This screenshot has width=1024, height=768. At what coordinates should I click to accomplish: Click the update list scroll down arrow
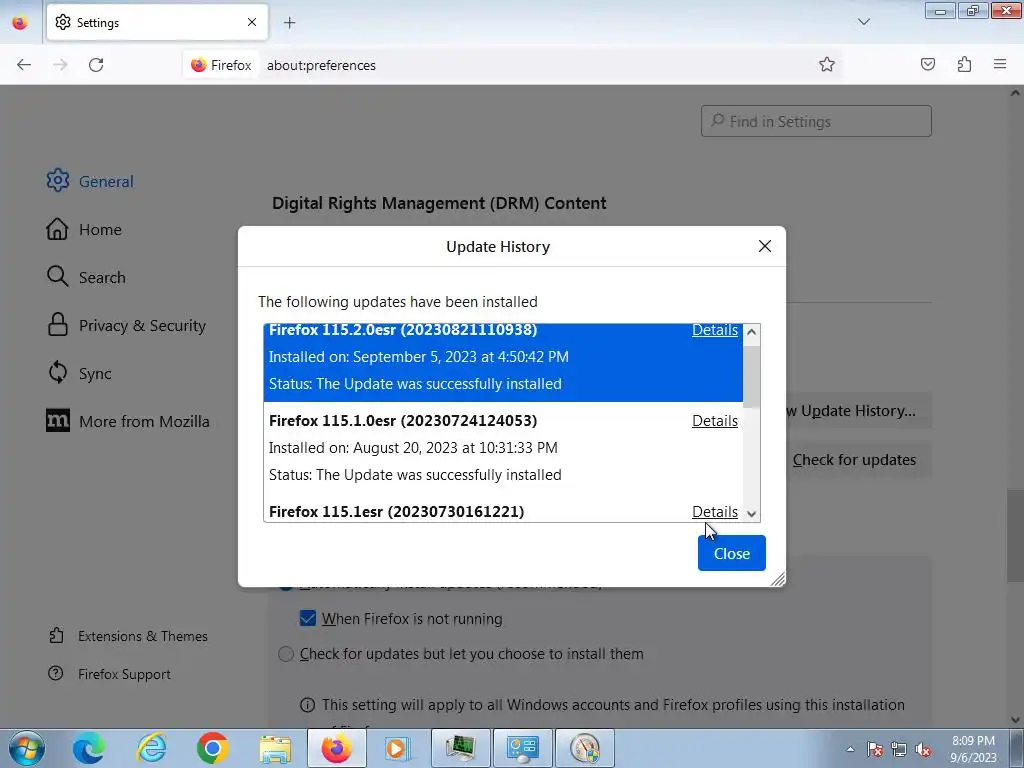751,513
